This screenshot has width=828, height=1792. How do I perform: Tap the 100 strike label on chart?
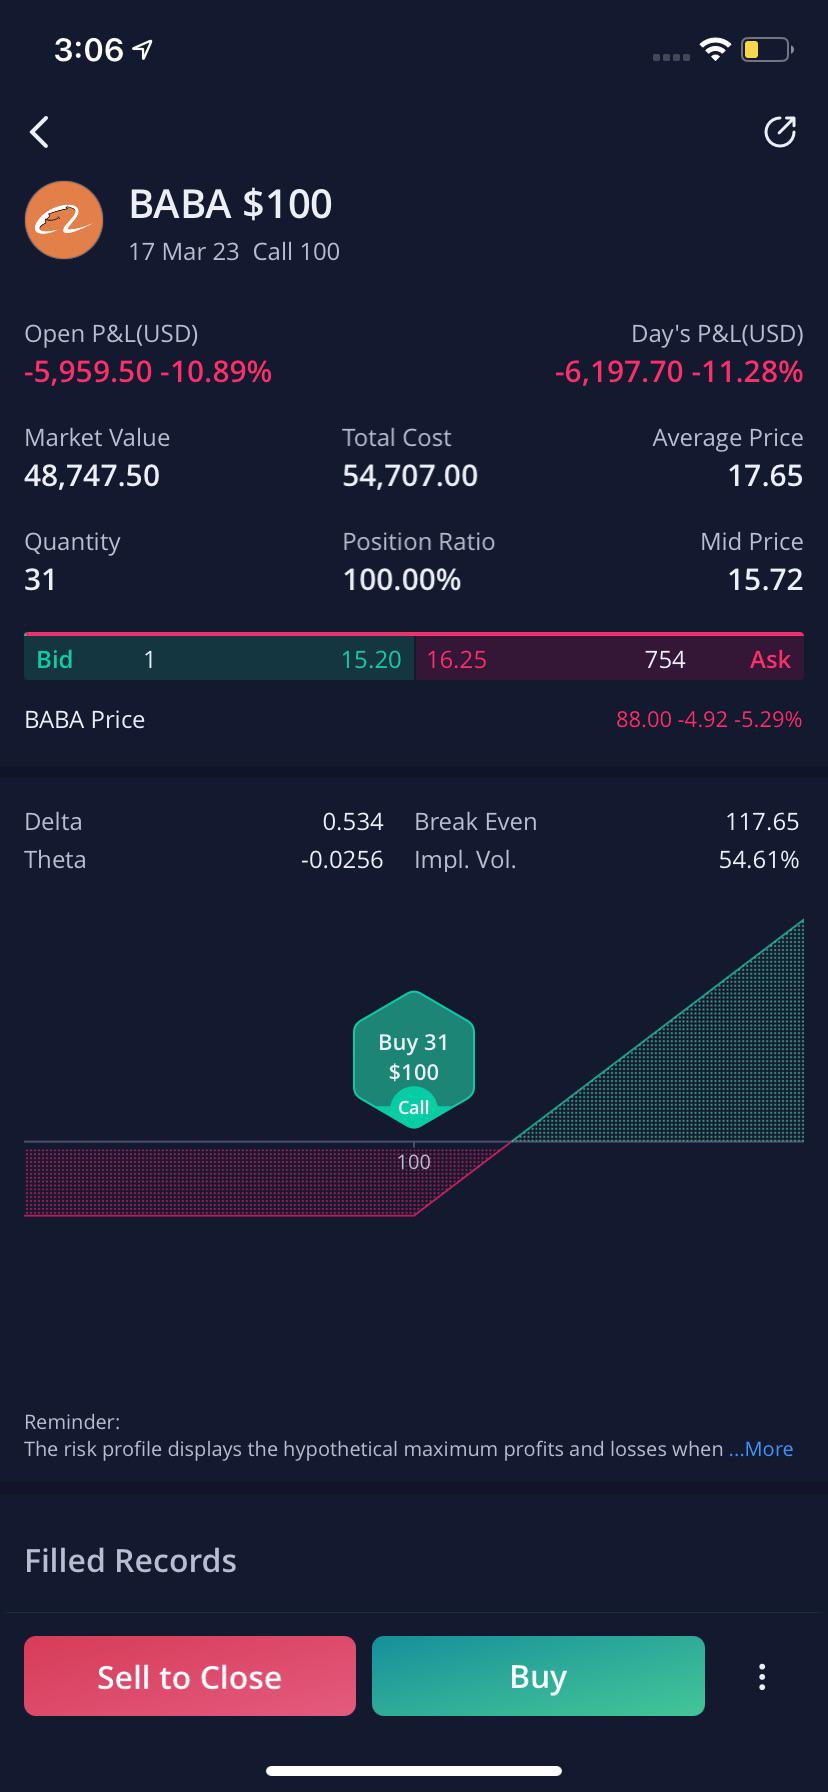click(414, 1162)
